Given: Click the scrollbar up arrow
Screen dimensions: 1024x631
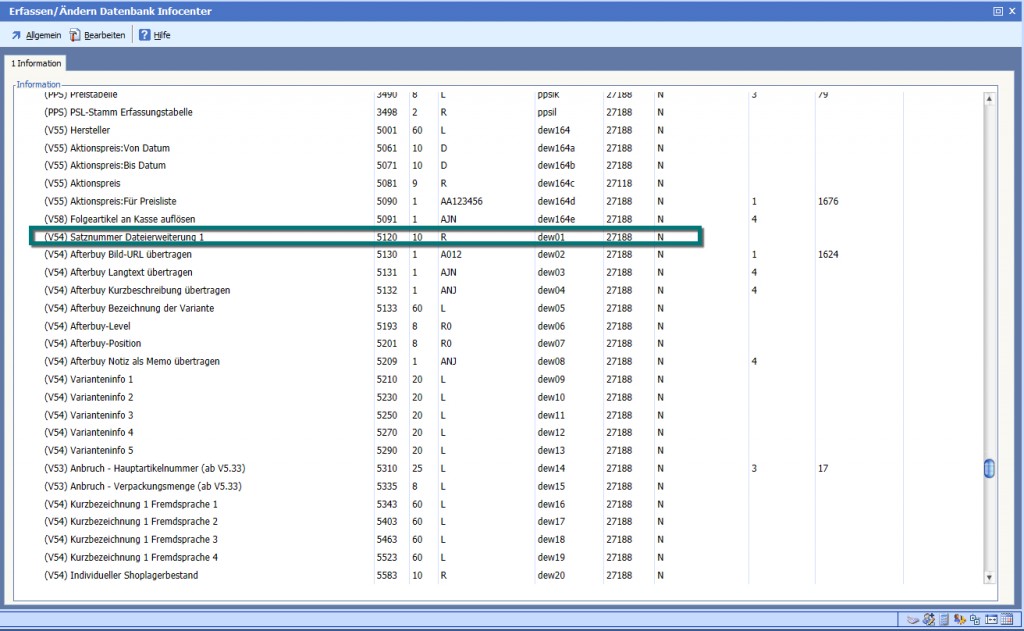Looking at the screenshot, I should (x=989, y=99).
